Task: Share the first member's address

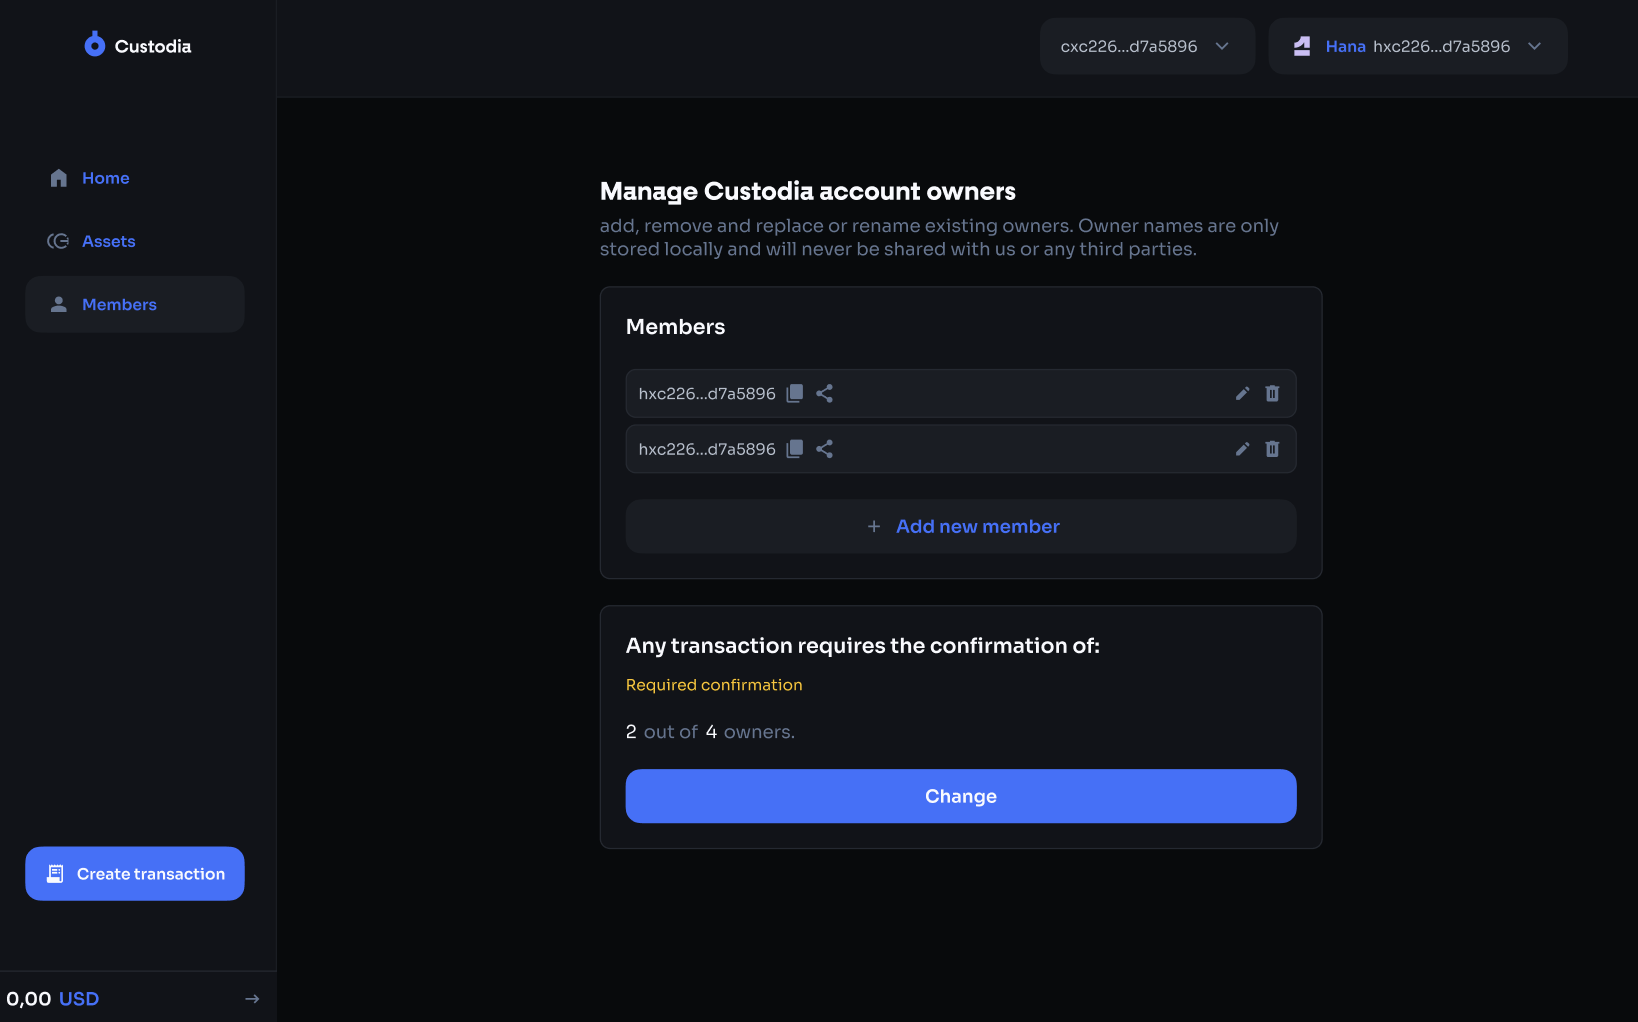Action: (x=824, y=393)
